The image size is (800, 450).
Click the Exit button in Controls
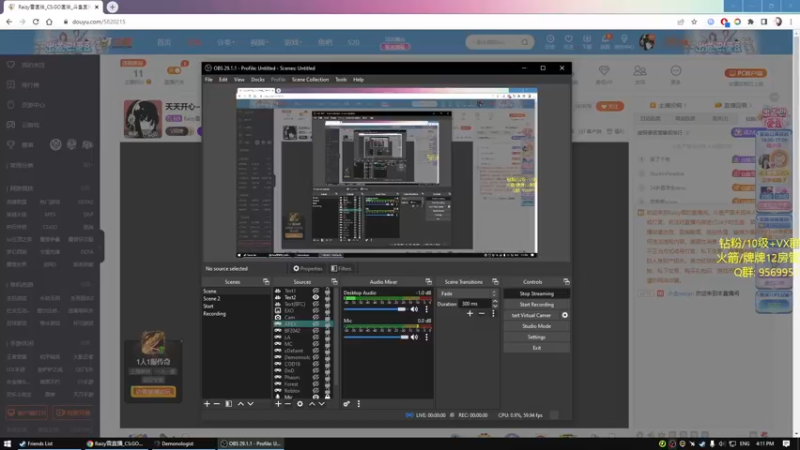coord(536,348)
